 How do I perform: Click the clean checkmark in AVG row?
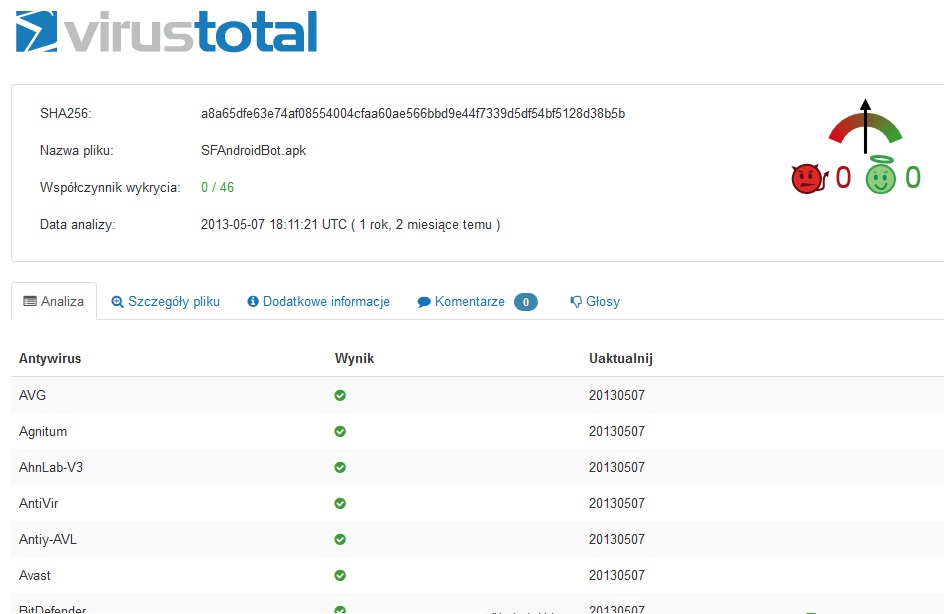tap(340, 395)
